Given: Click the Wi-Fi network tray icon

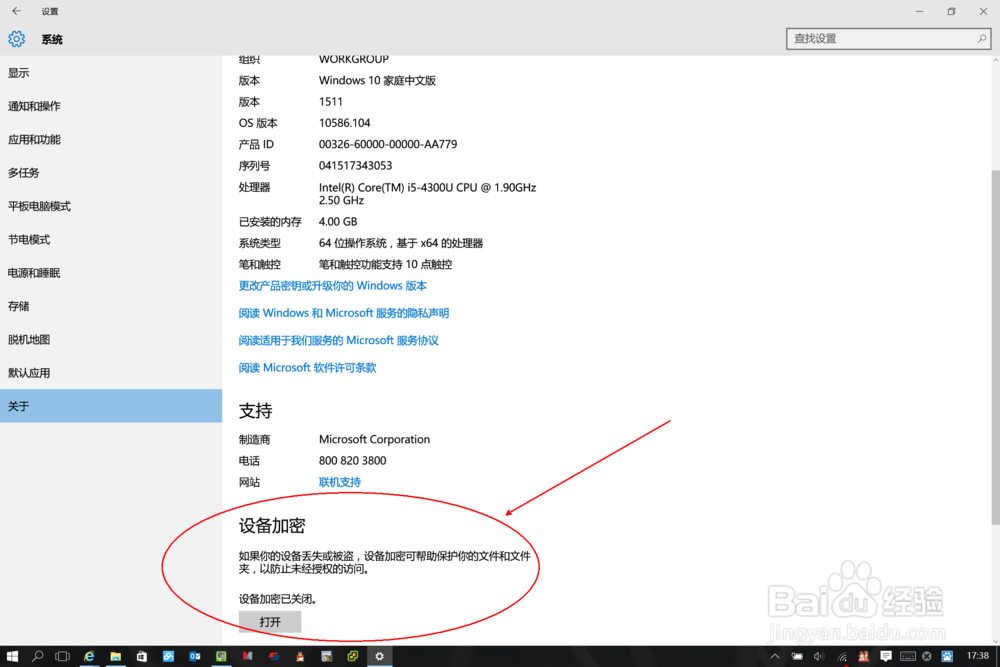Looking at the screenshot, I should [x=842, y=656].
